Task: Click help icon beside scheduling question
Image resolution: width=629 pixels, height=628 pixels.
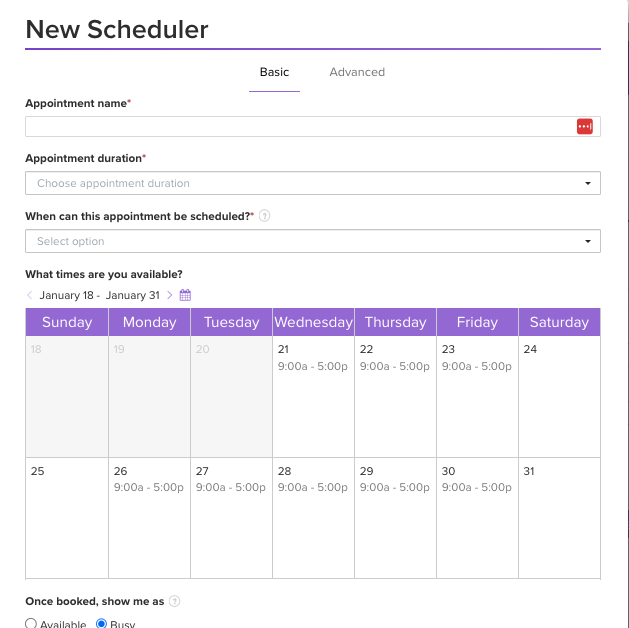Action: click(x=264, y=216)
